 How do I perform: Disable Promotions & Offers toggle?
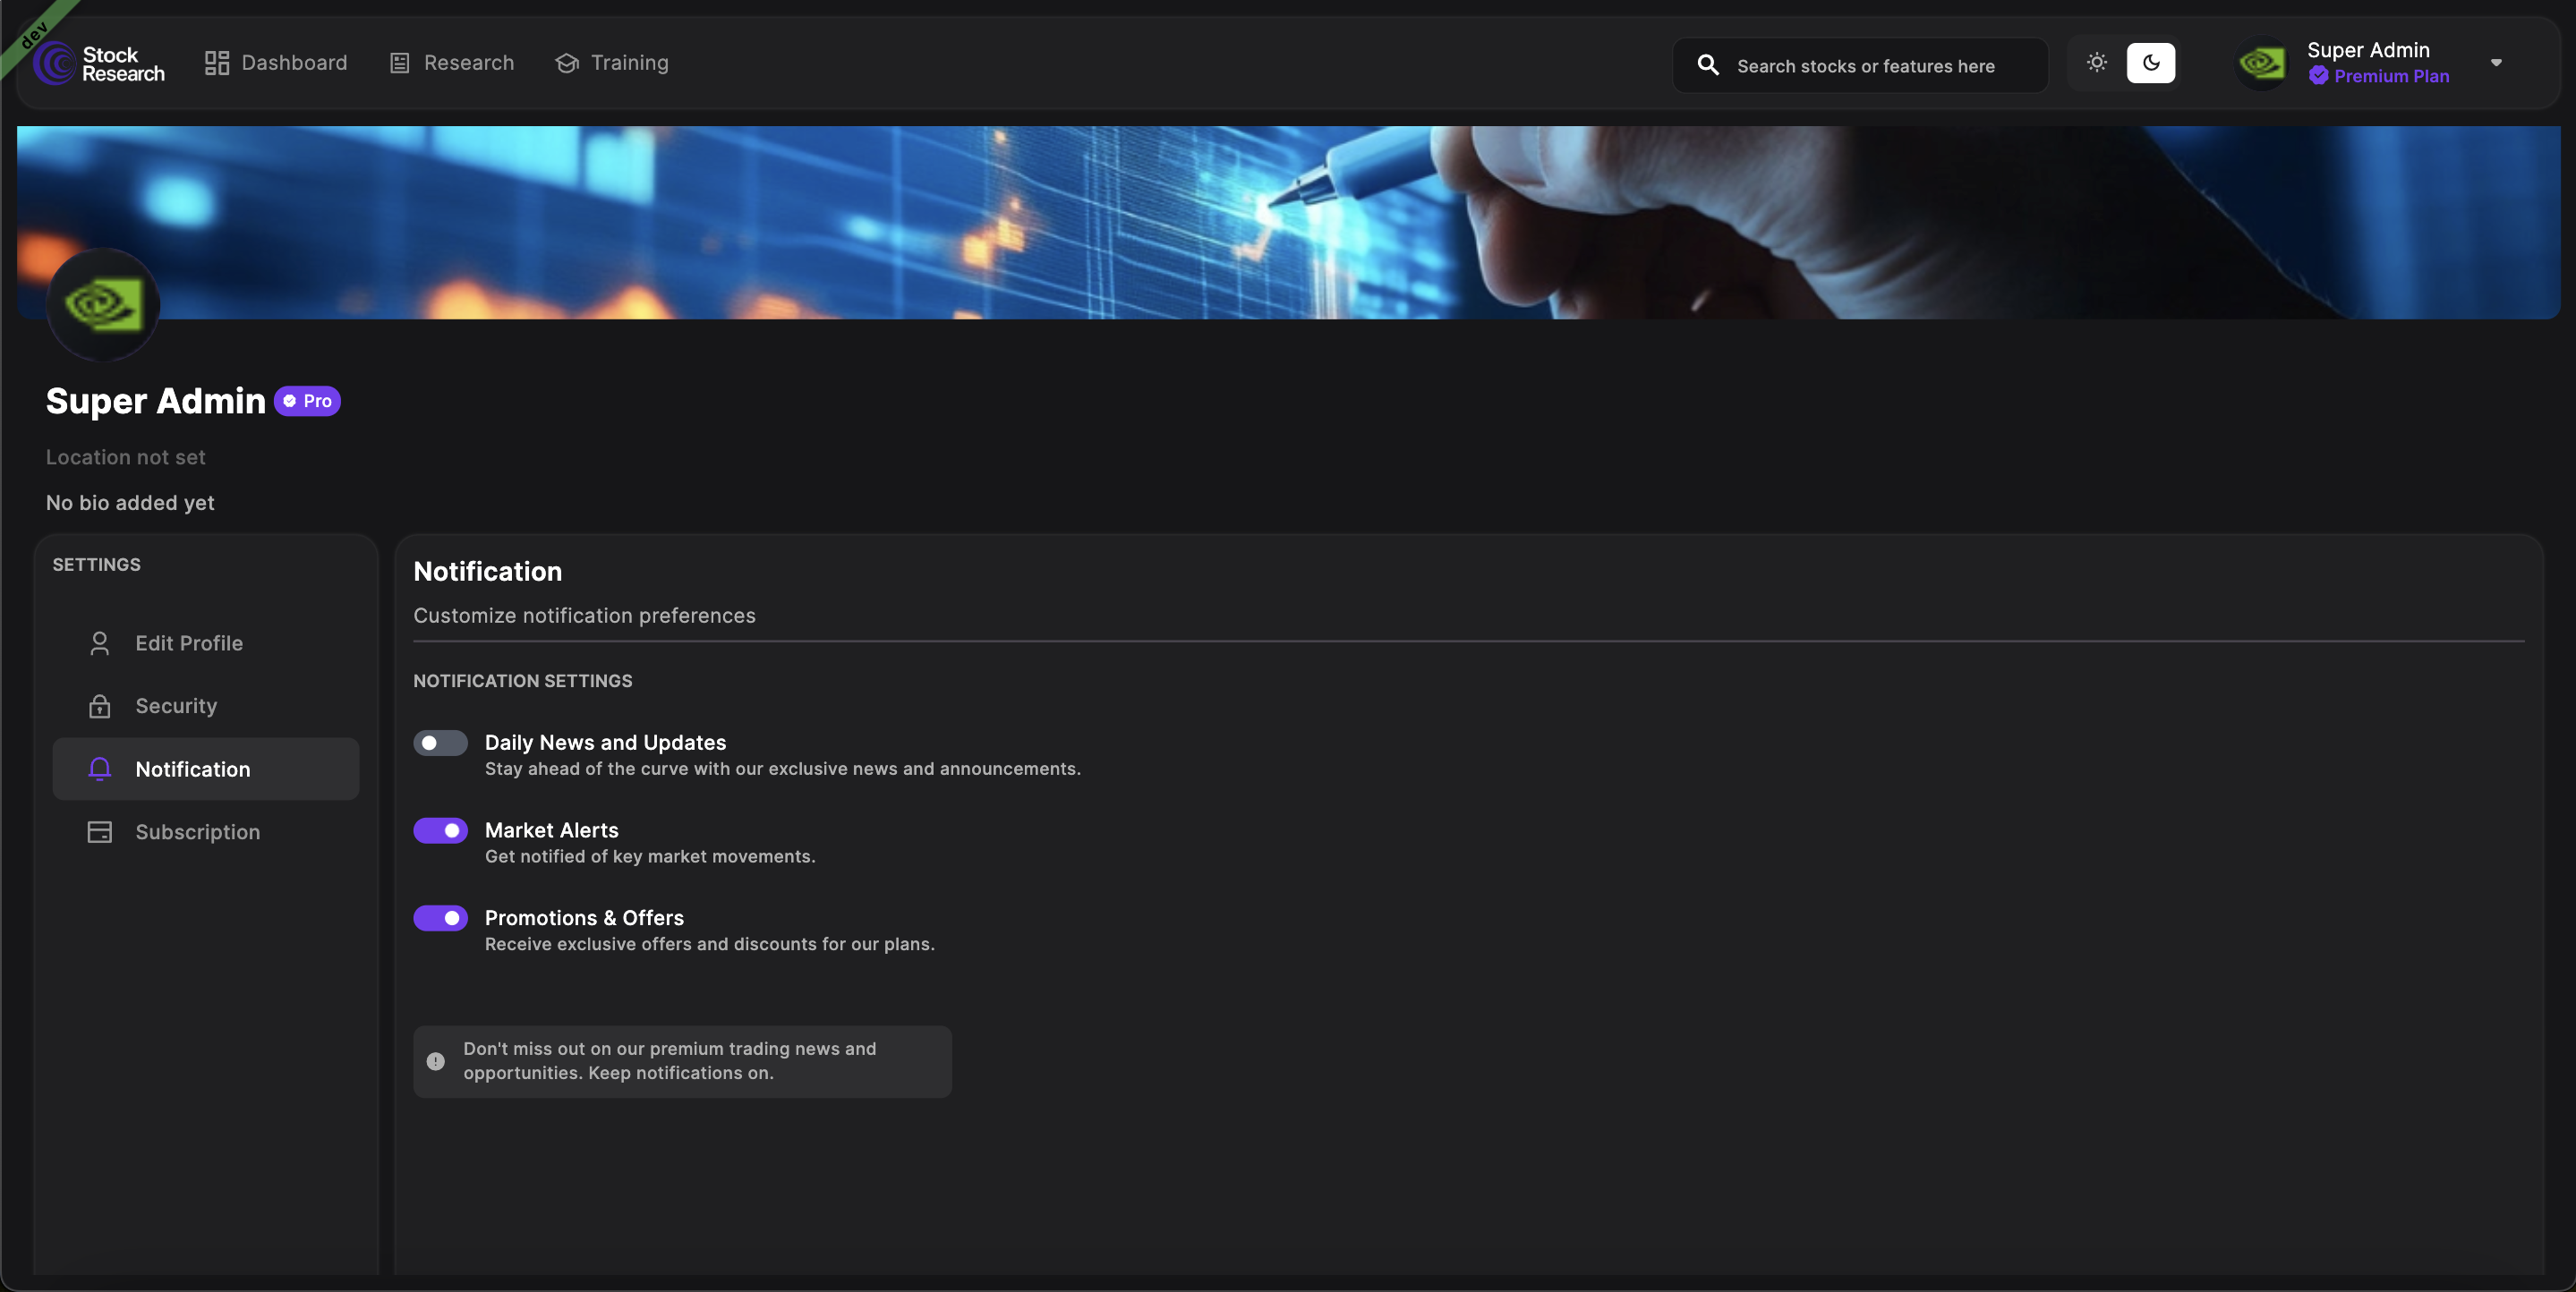440,918
